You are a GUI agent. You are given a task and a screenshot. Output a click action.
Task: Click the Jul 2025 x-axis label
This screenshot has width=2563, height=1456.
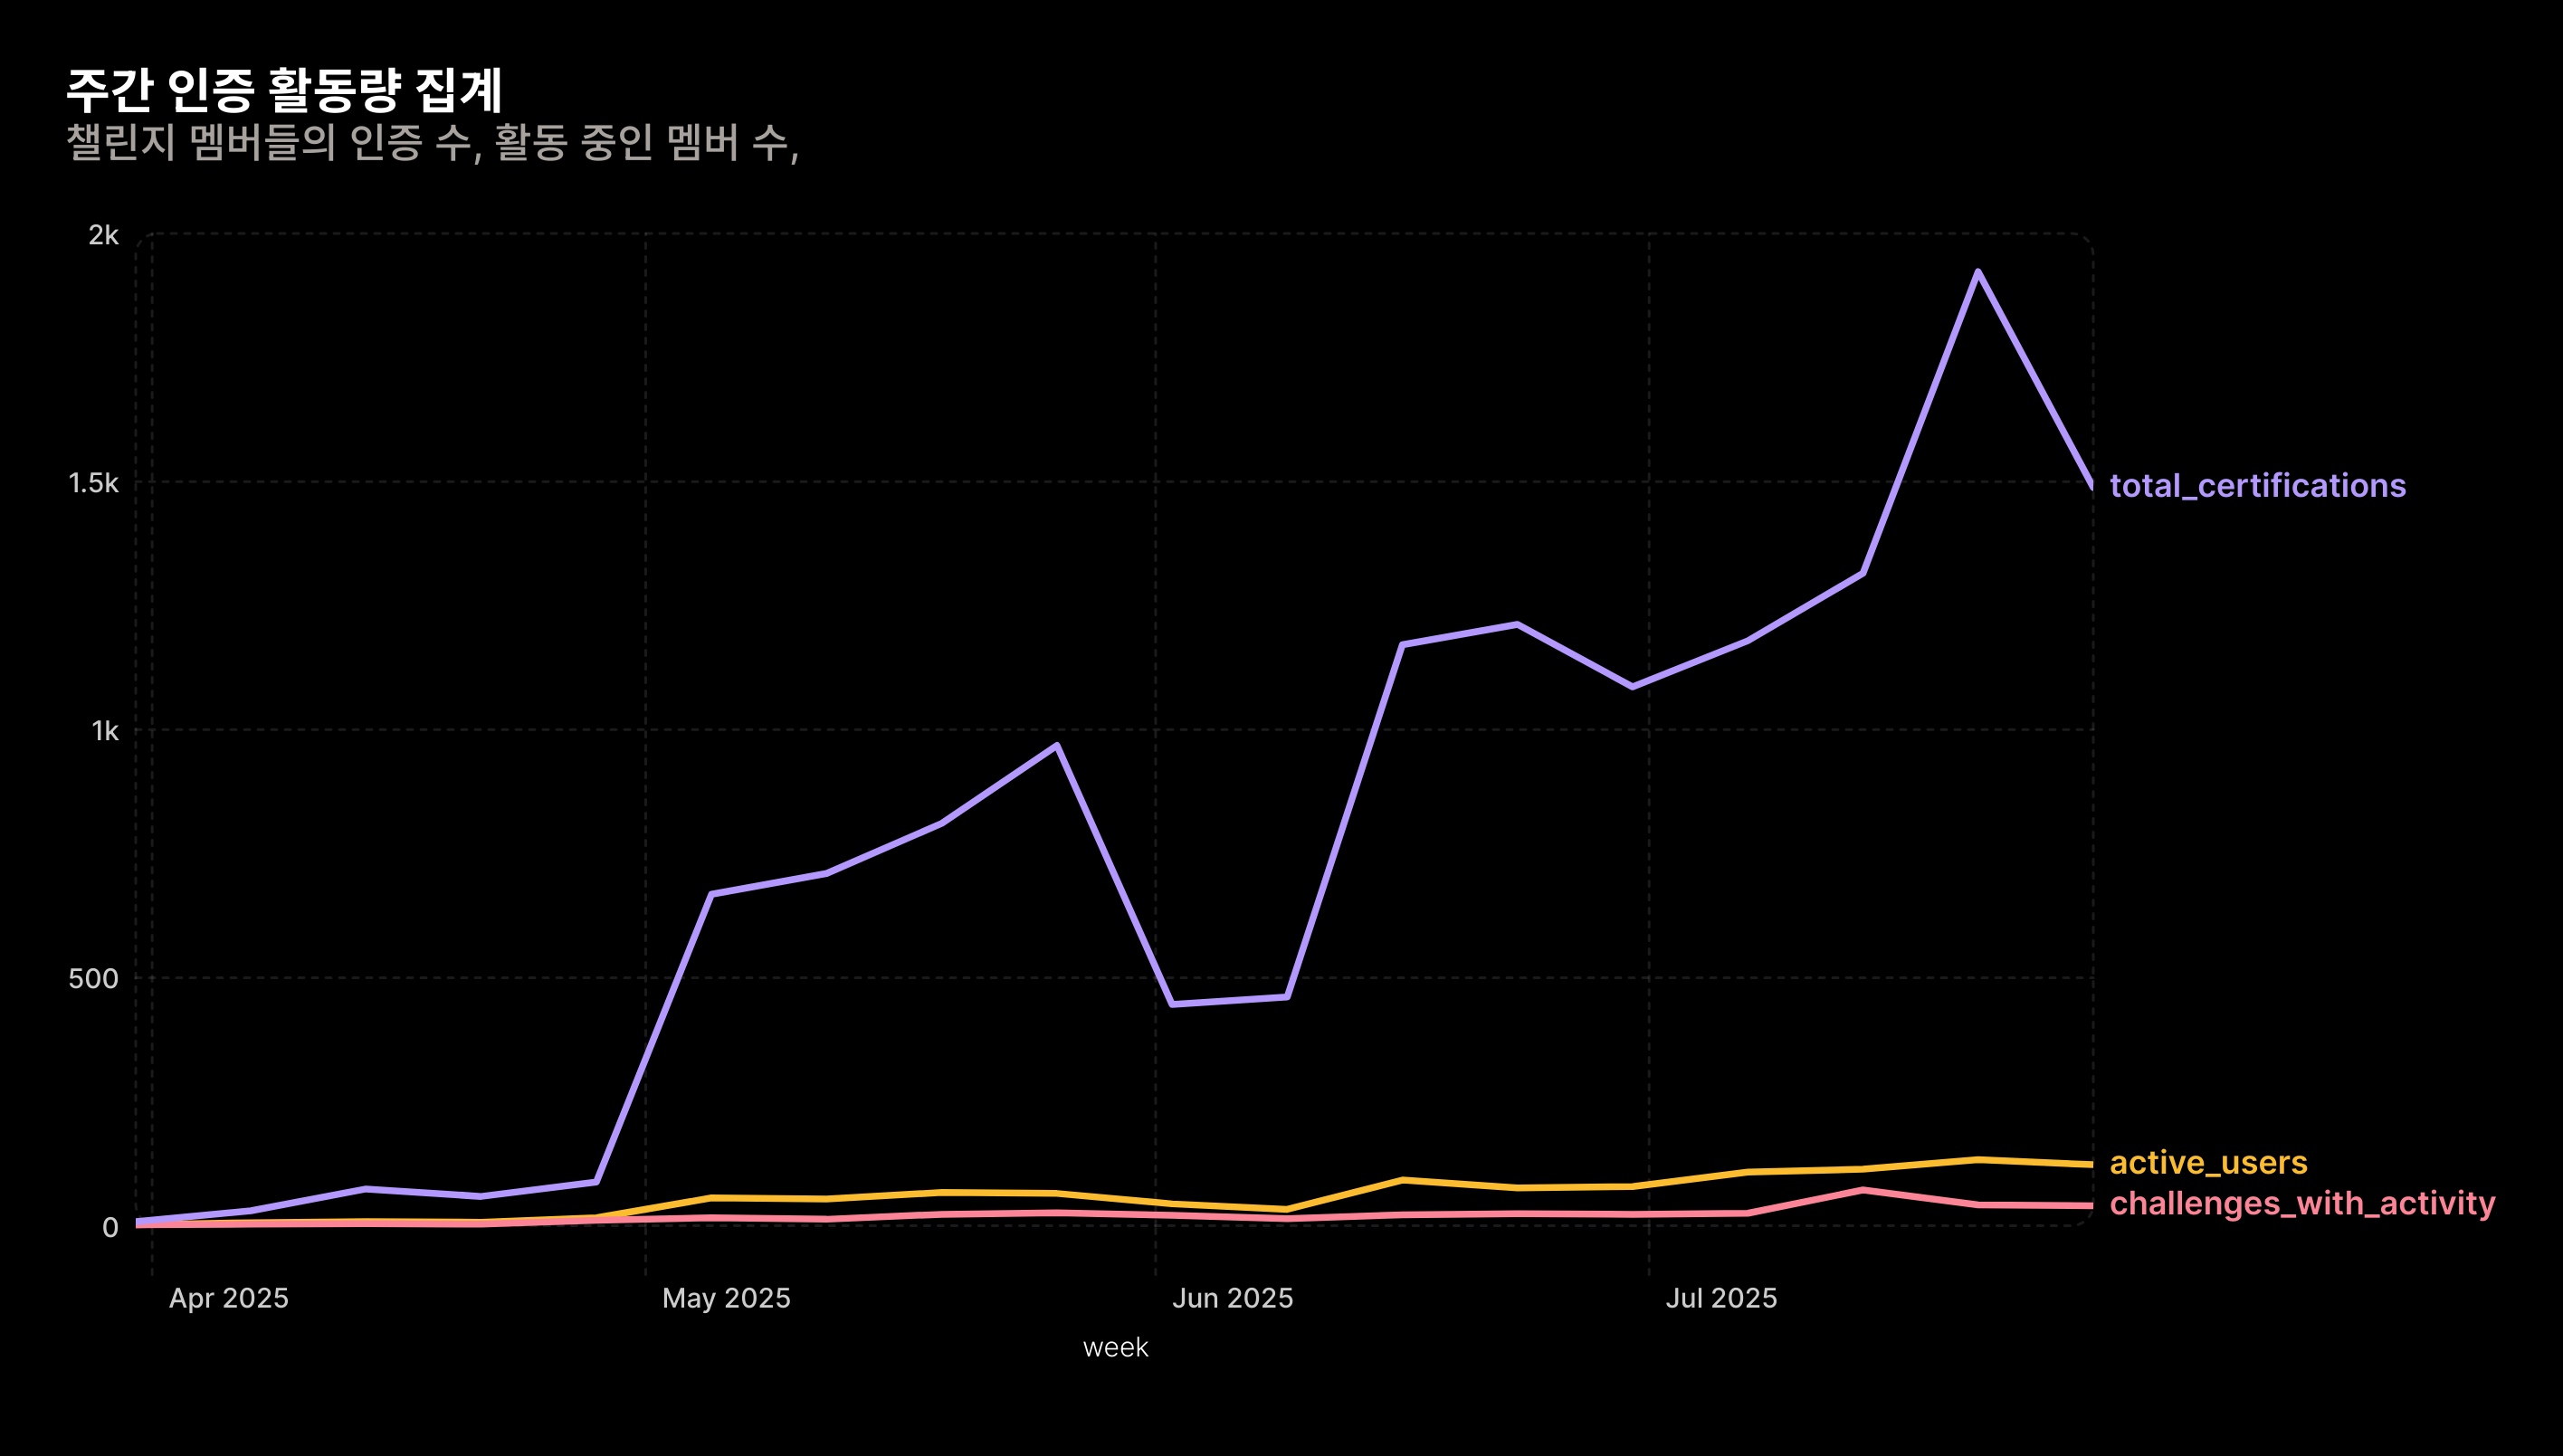(1721, 1298)
